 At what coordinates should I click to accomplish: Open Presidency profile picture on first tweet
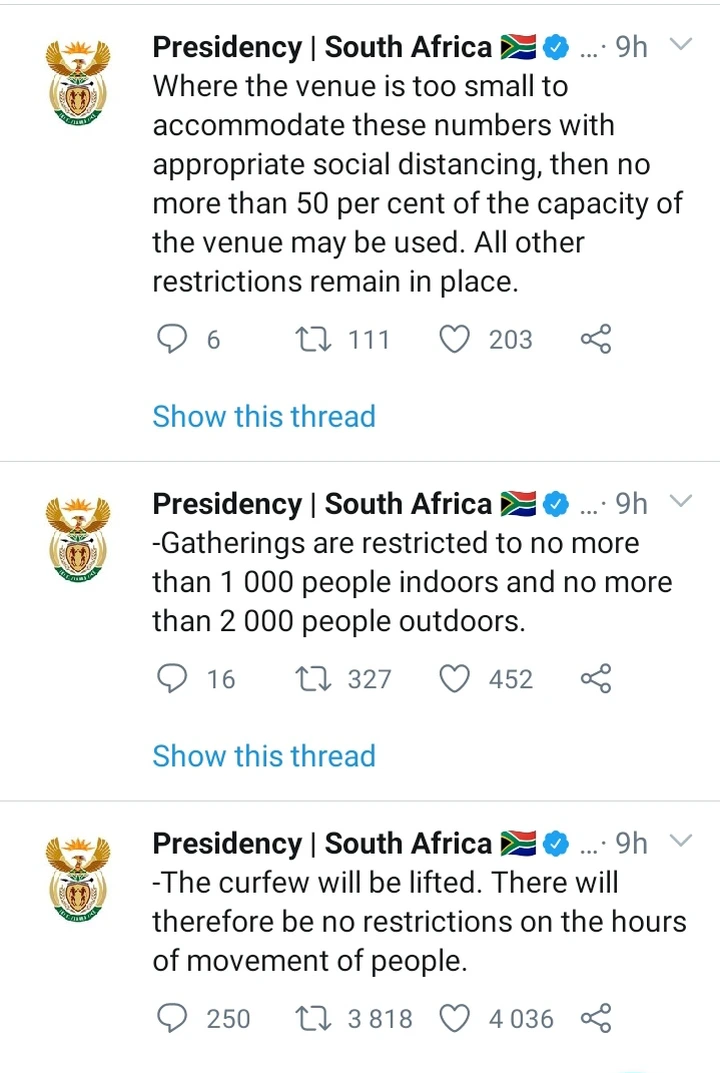[78, 83]
